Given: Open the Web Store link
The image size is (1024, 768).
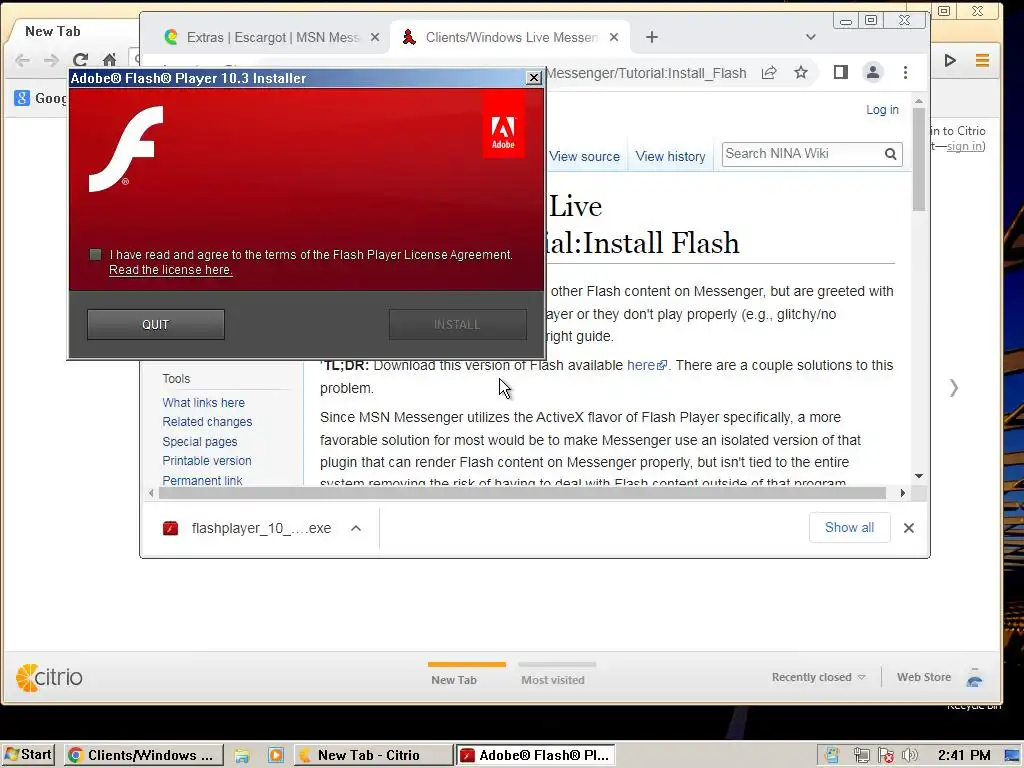Looking at the screenshot, I should pyautogui.click(x=923, y=677).
